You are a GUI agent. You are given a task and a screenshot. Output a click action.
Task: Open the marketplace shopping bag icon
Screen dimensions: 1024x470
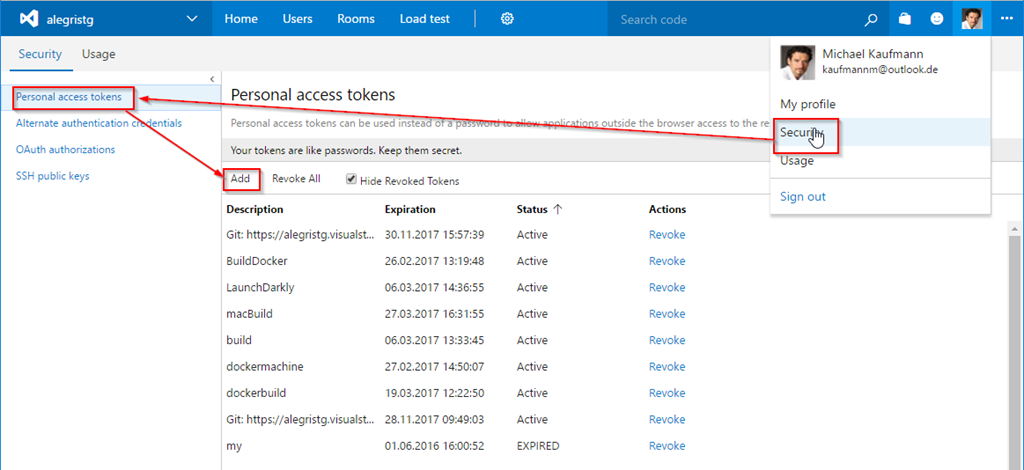904,19
